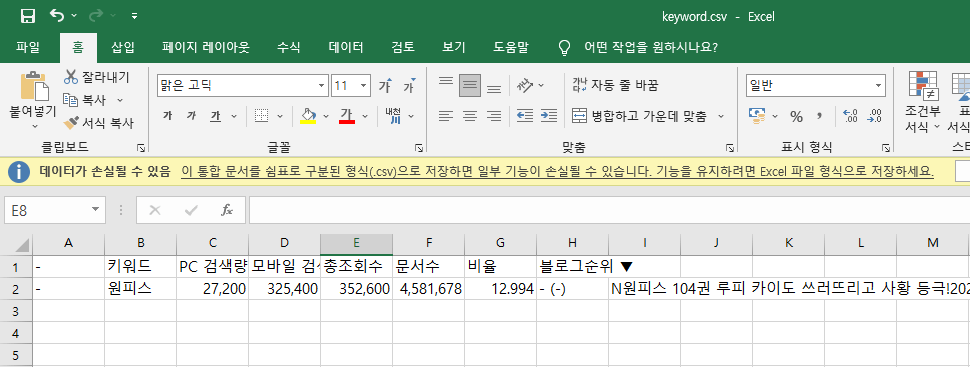Viewport: 970px width, 367px height.
Task: Switch to the 수식 ribbon tab
Action: pos(288,48)
